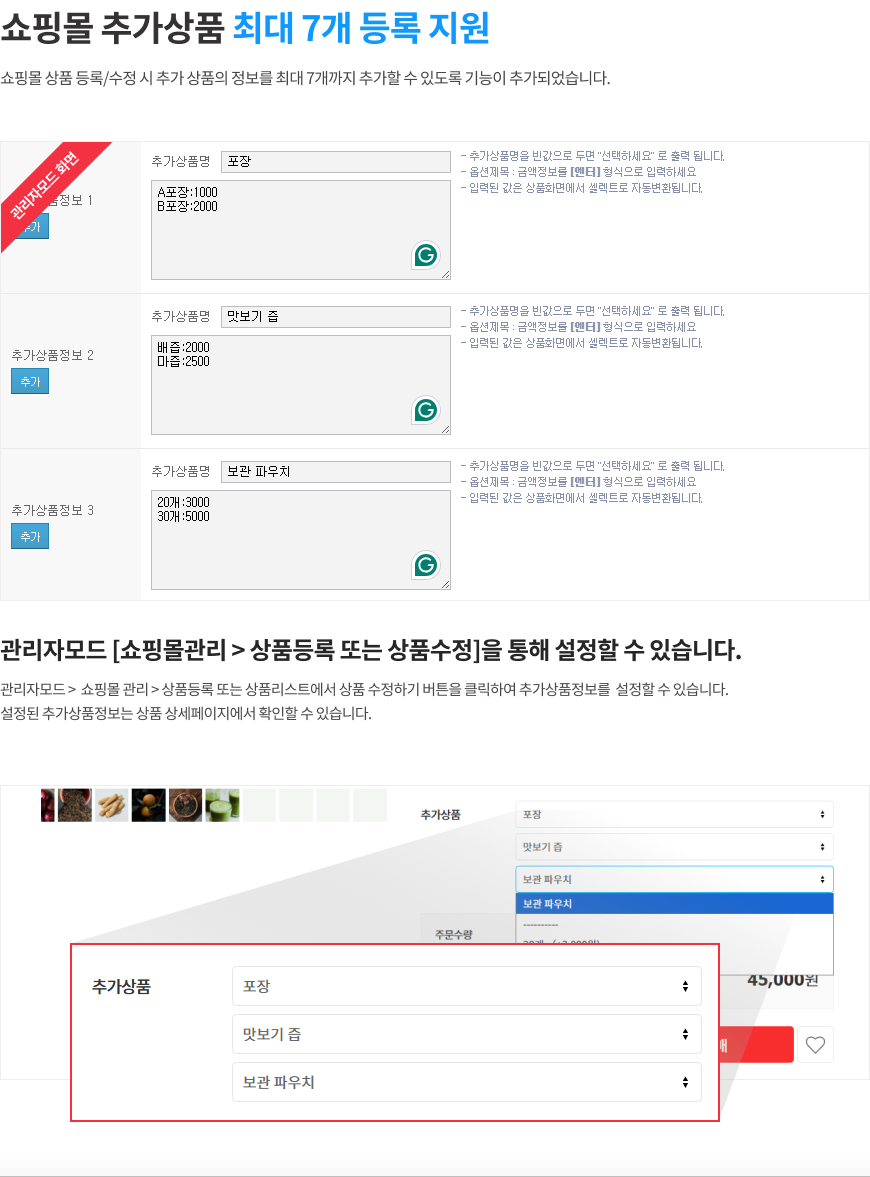This screenshot has height=1177, width=870.
Task: Choose the highlighted 보관 파우치 option in list
Action: click(x=674, y=904)
